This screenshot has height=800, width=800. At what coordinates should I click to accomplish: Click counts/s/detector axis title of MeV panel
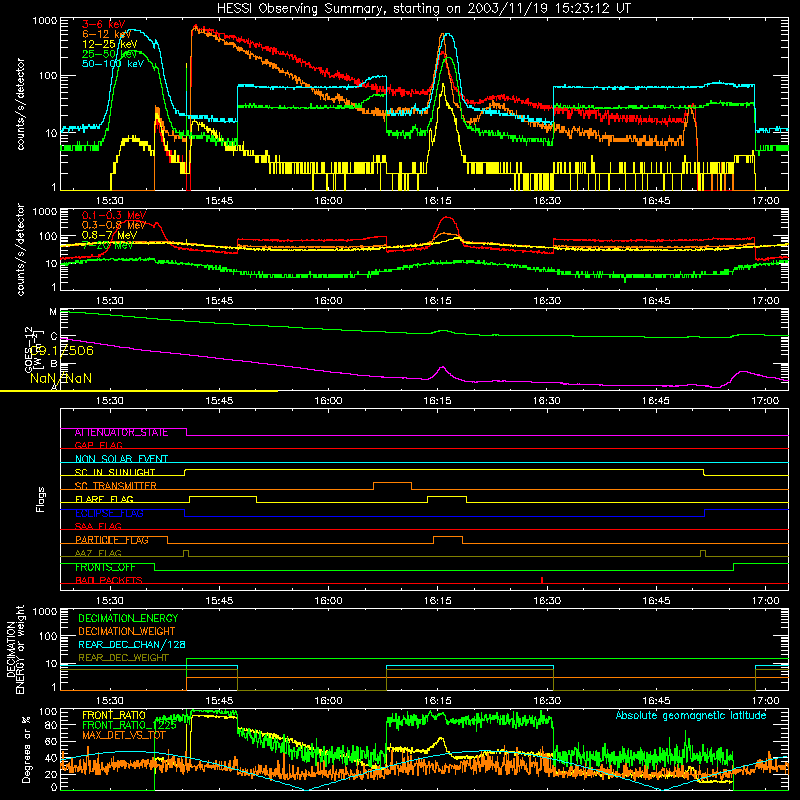(20, 249)
